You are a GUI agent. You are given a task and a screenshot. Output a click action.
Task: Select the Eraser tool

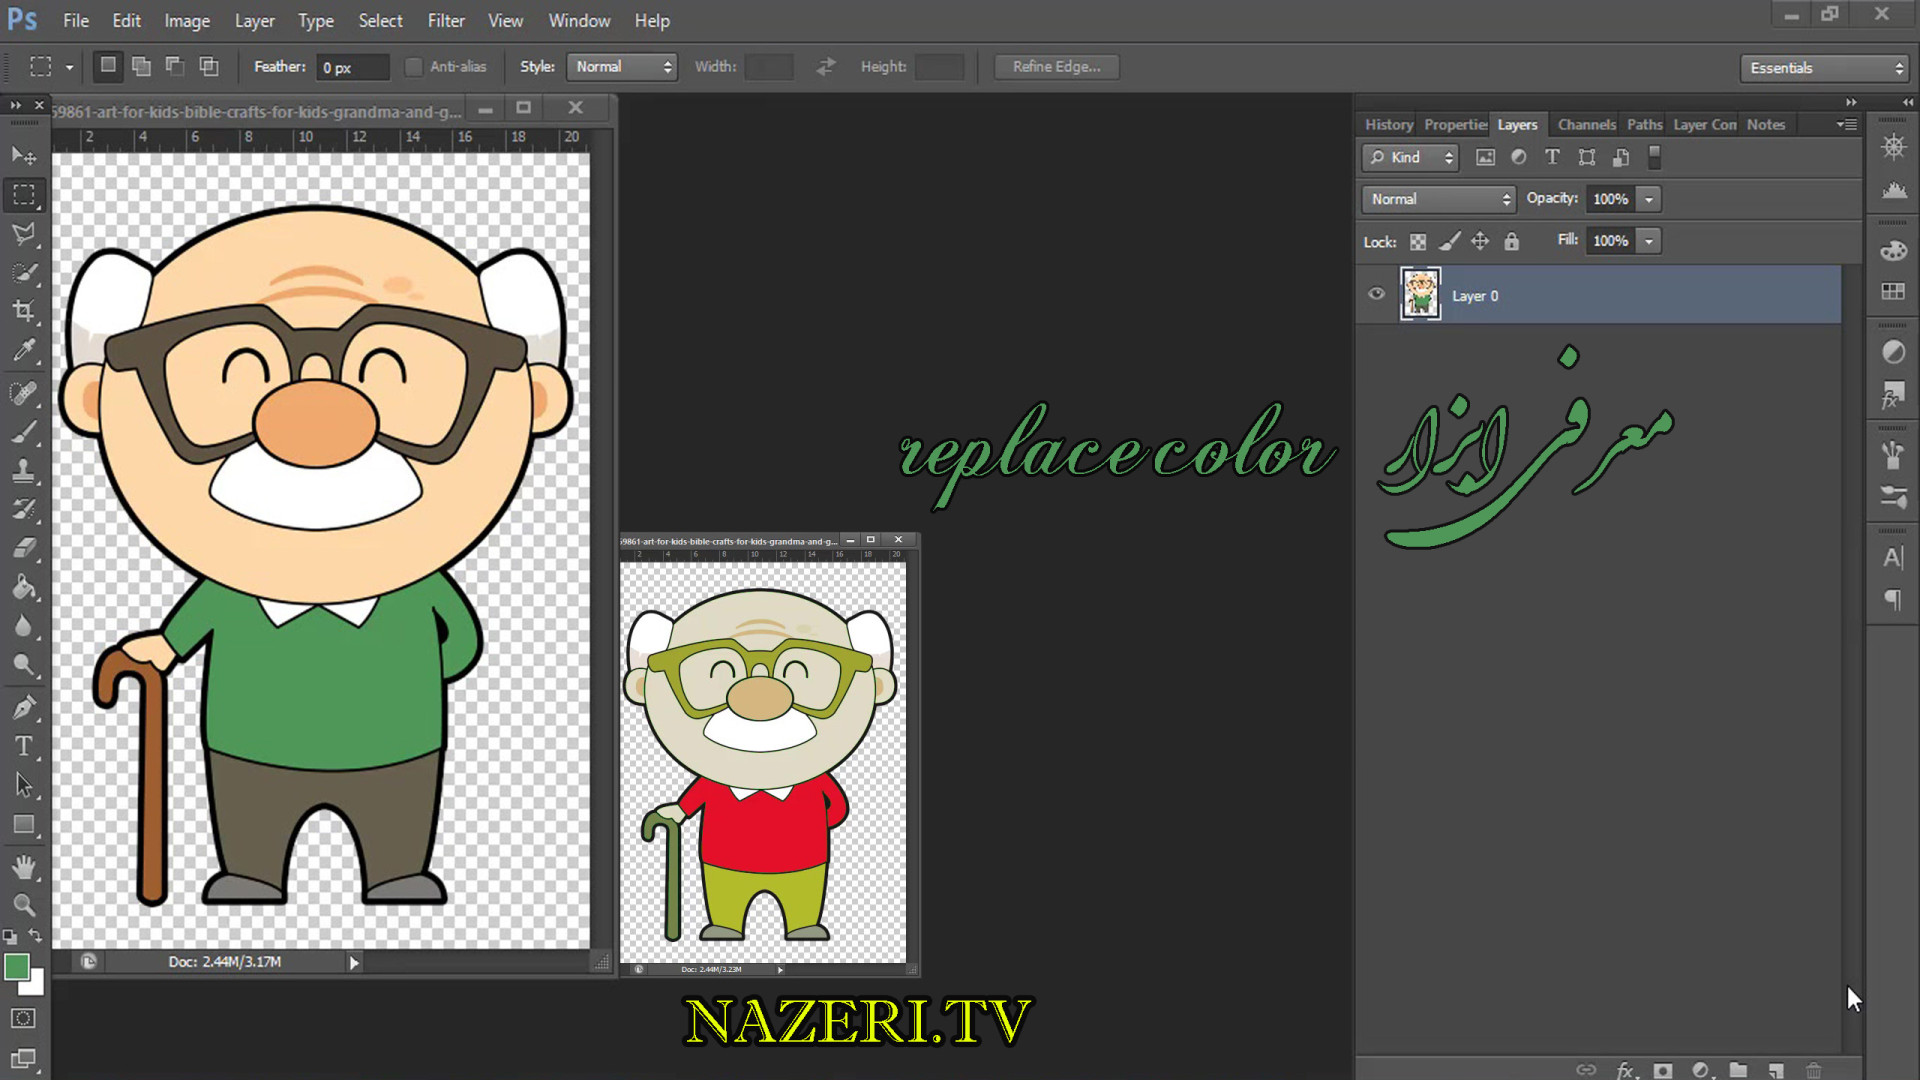click(24, 548)
